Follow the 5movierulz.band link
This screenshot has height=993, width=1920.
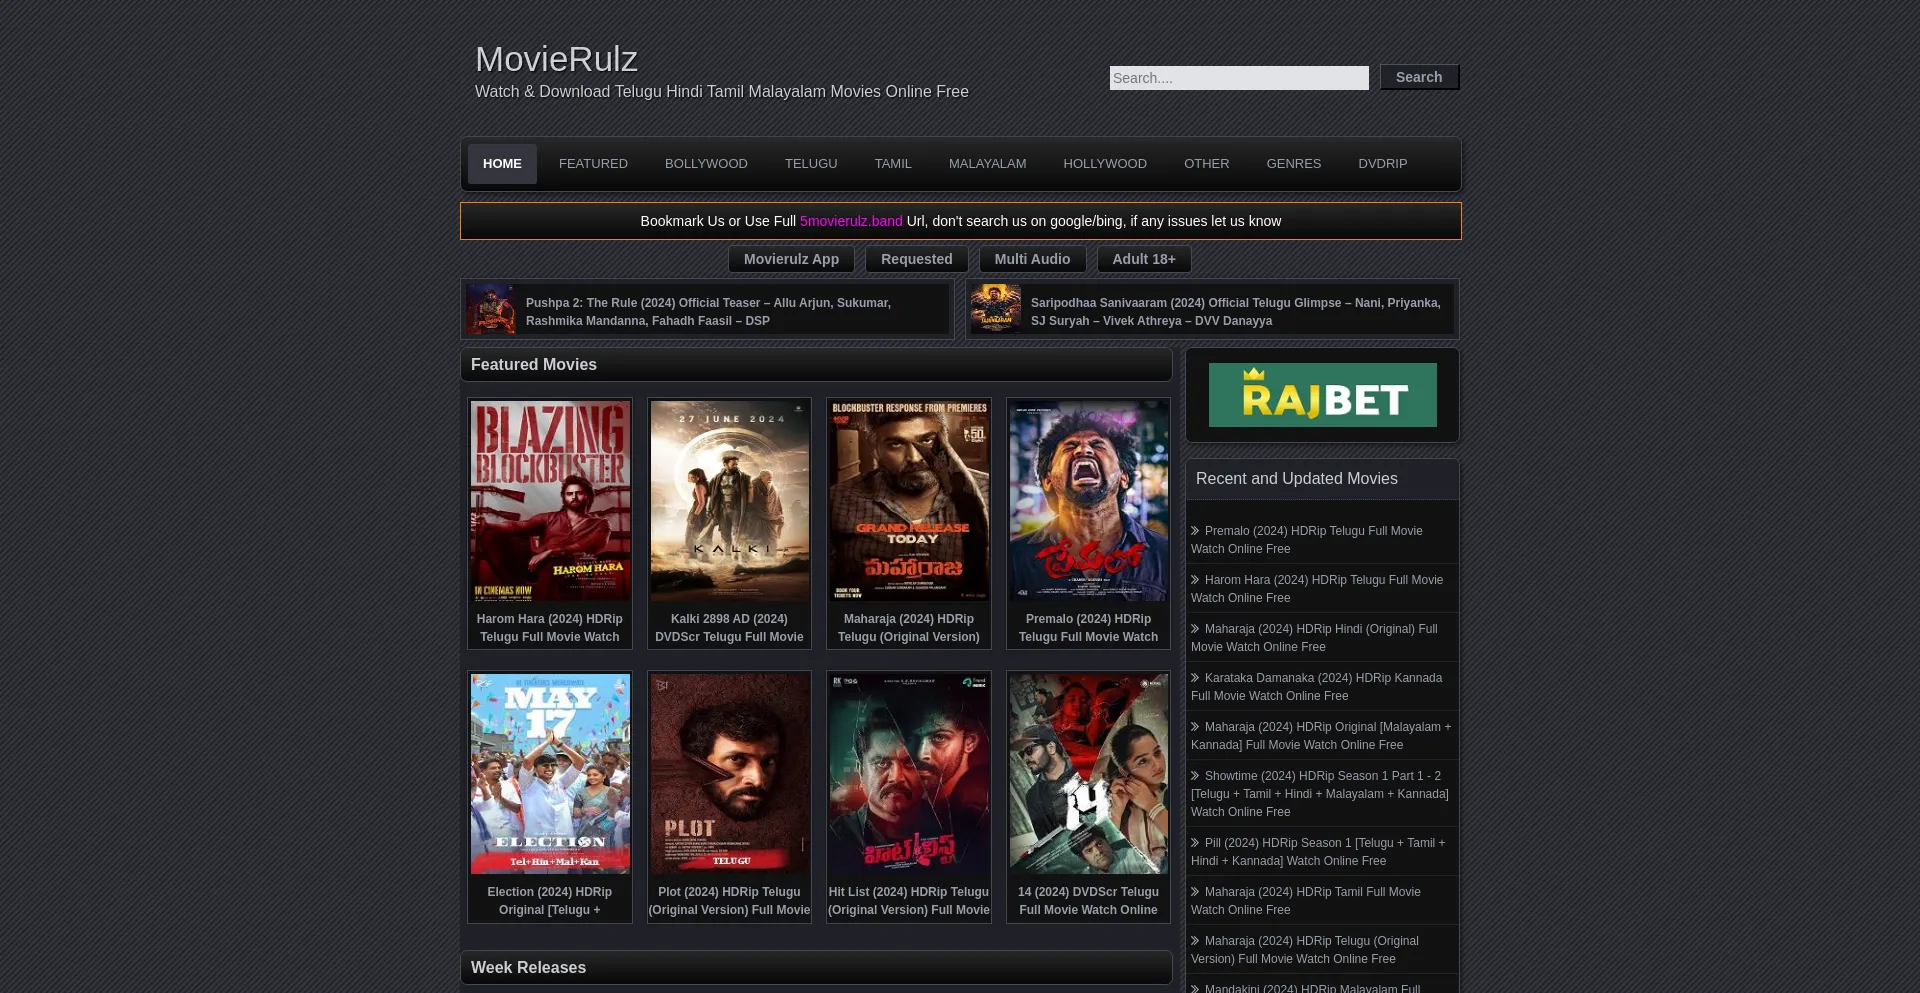[x=851, y=221]
